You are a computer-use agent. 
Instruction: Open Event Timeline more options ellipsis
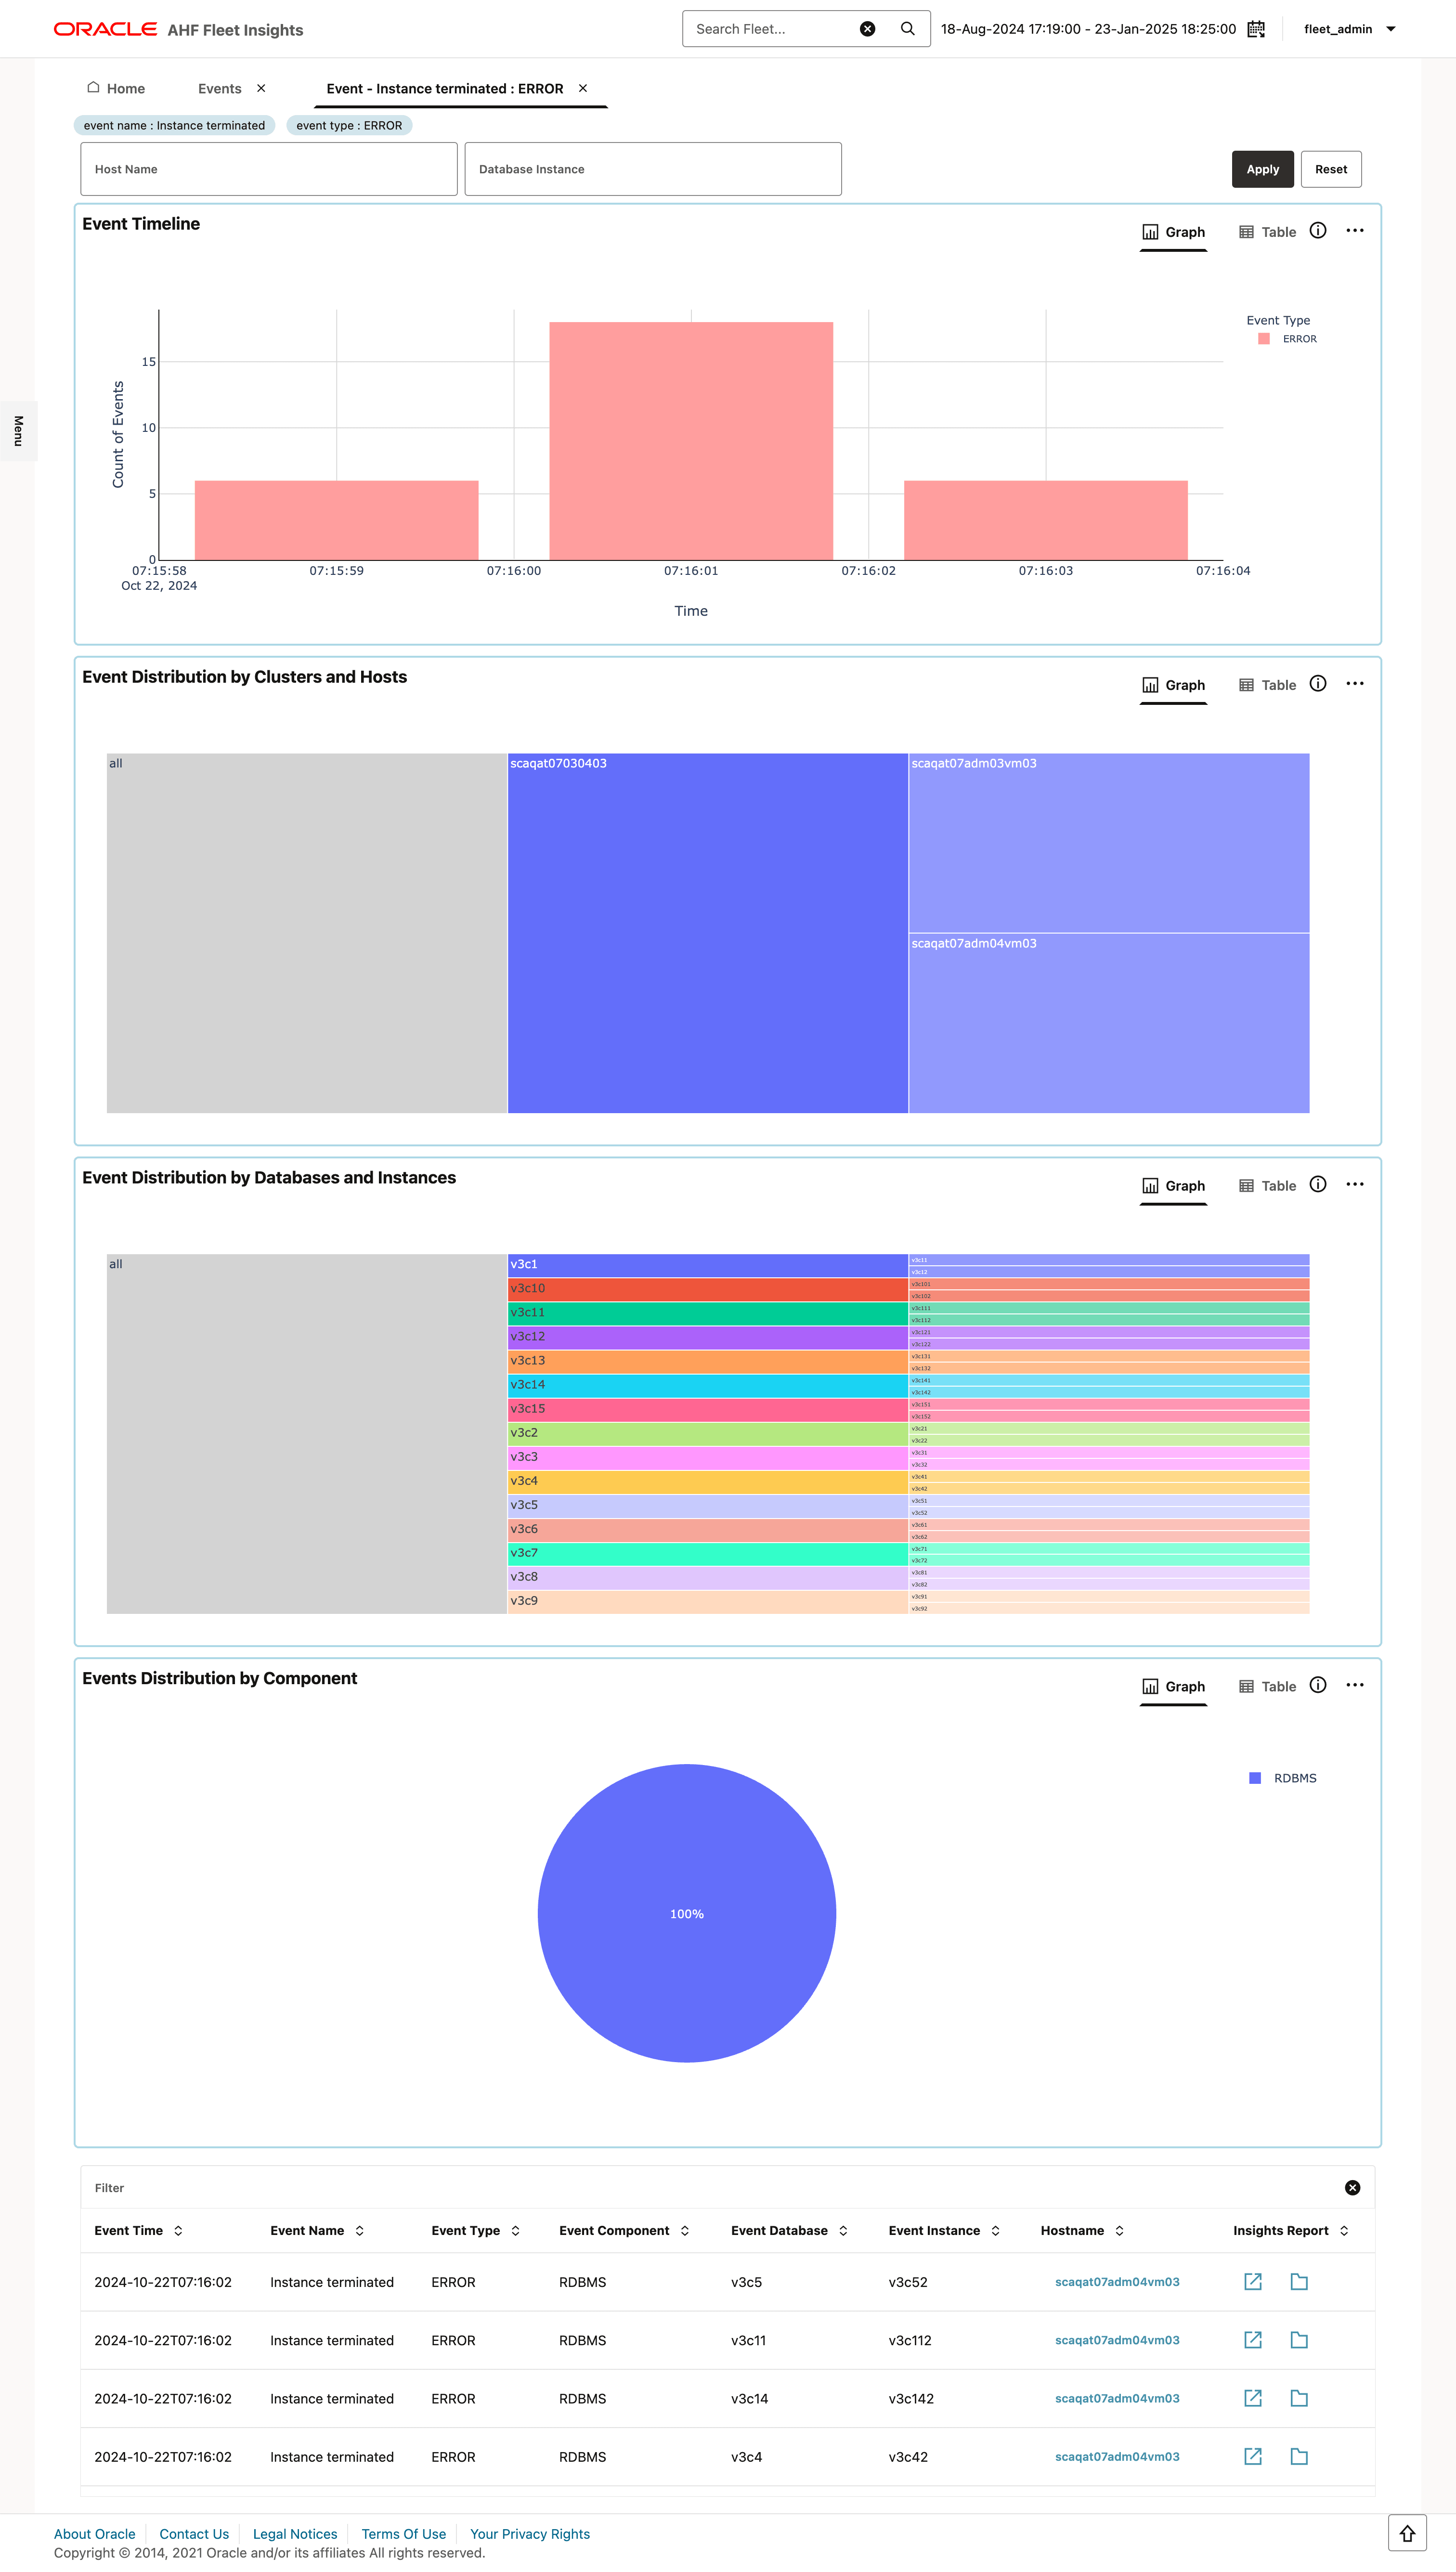click(x=1354, y=231)
